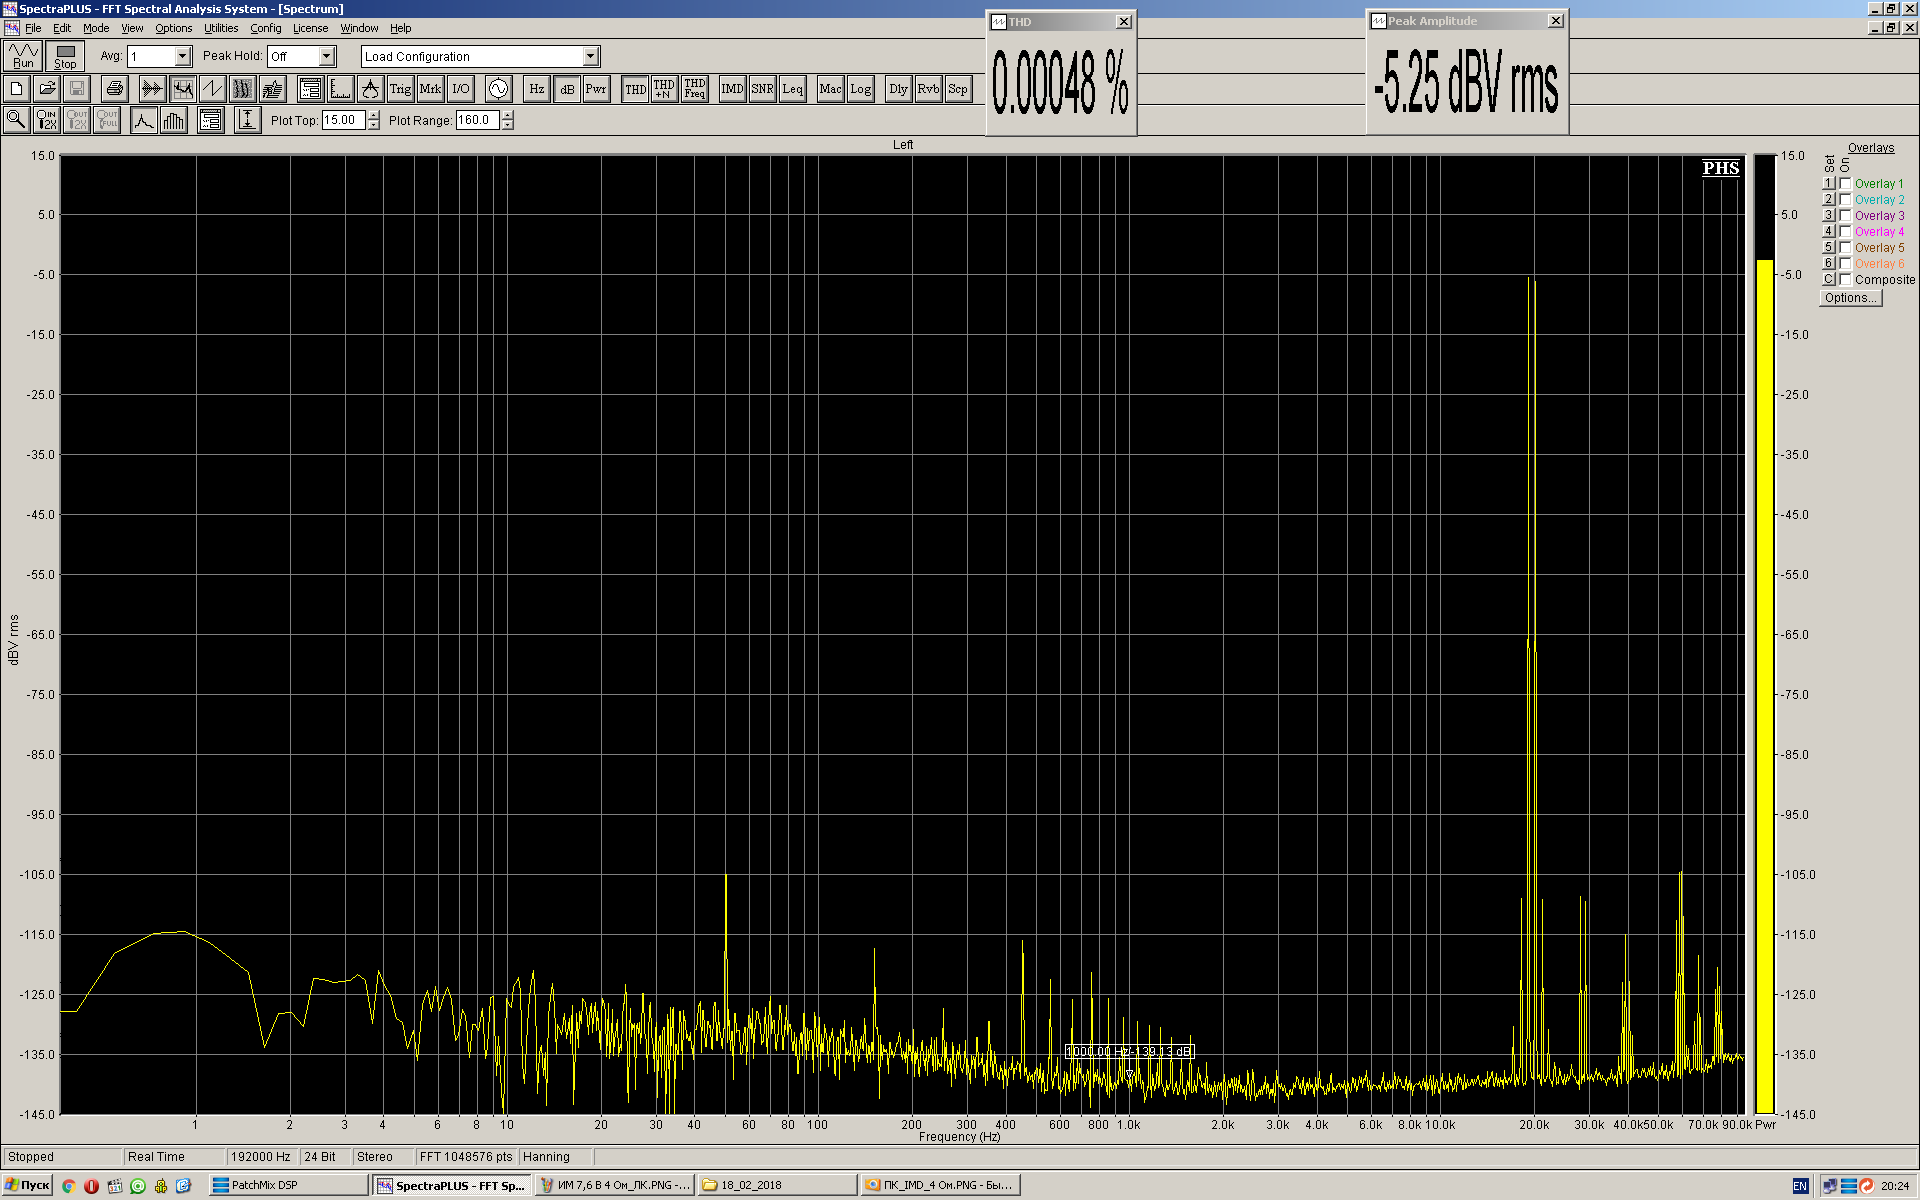This screenshot has width=1920, height=1200.
Task: Toggle the SNR measurement utility
Action: click(762, 89)
